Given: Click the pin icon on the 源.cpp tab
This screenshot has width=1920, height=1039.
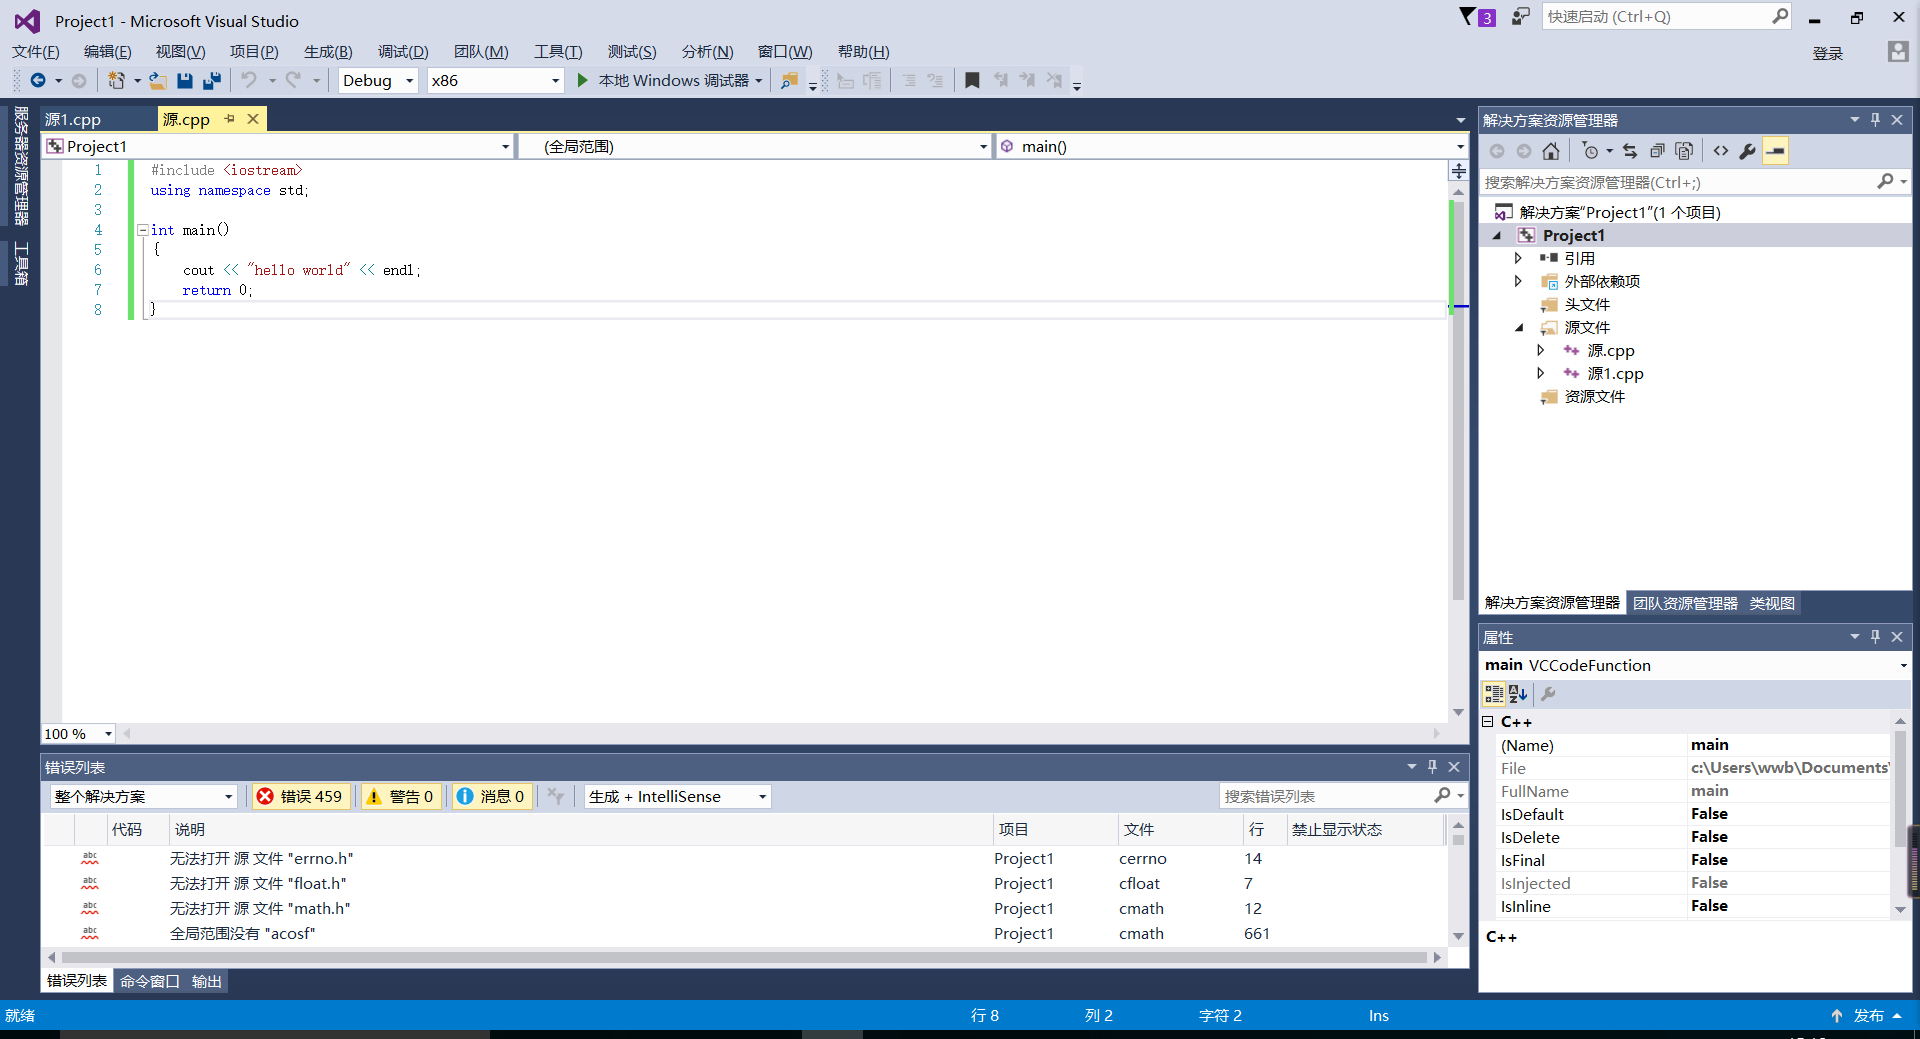Looking at the screenshot, I should [x=229, y=119].
